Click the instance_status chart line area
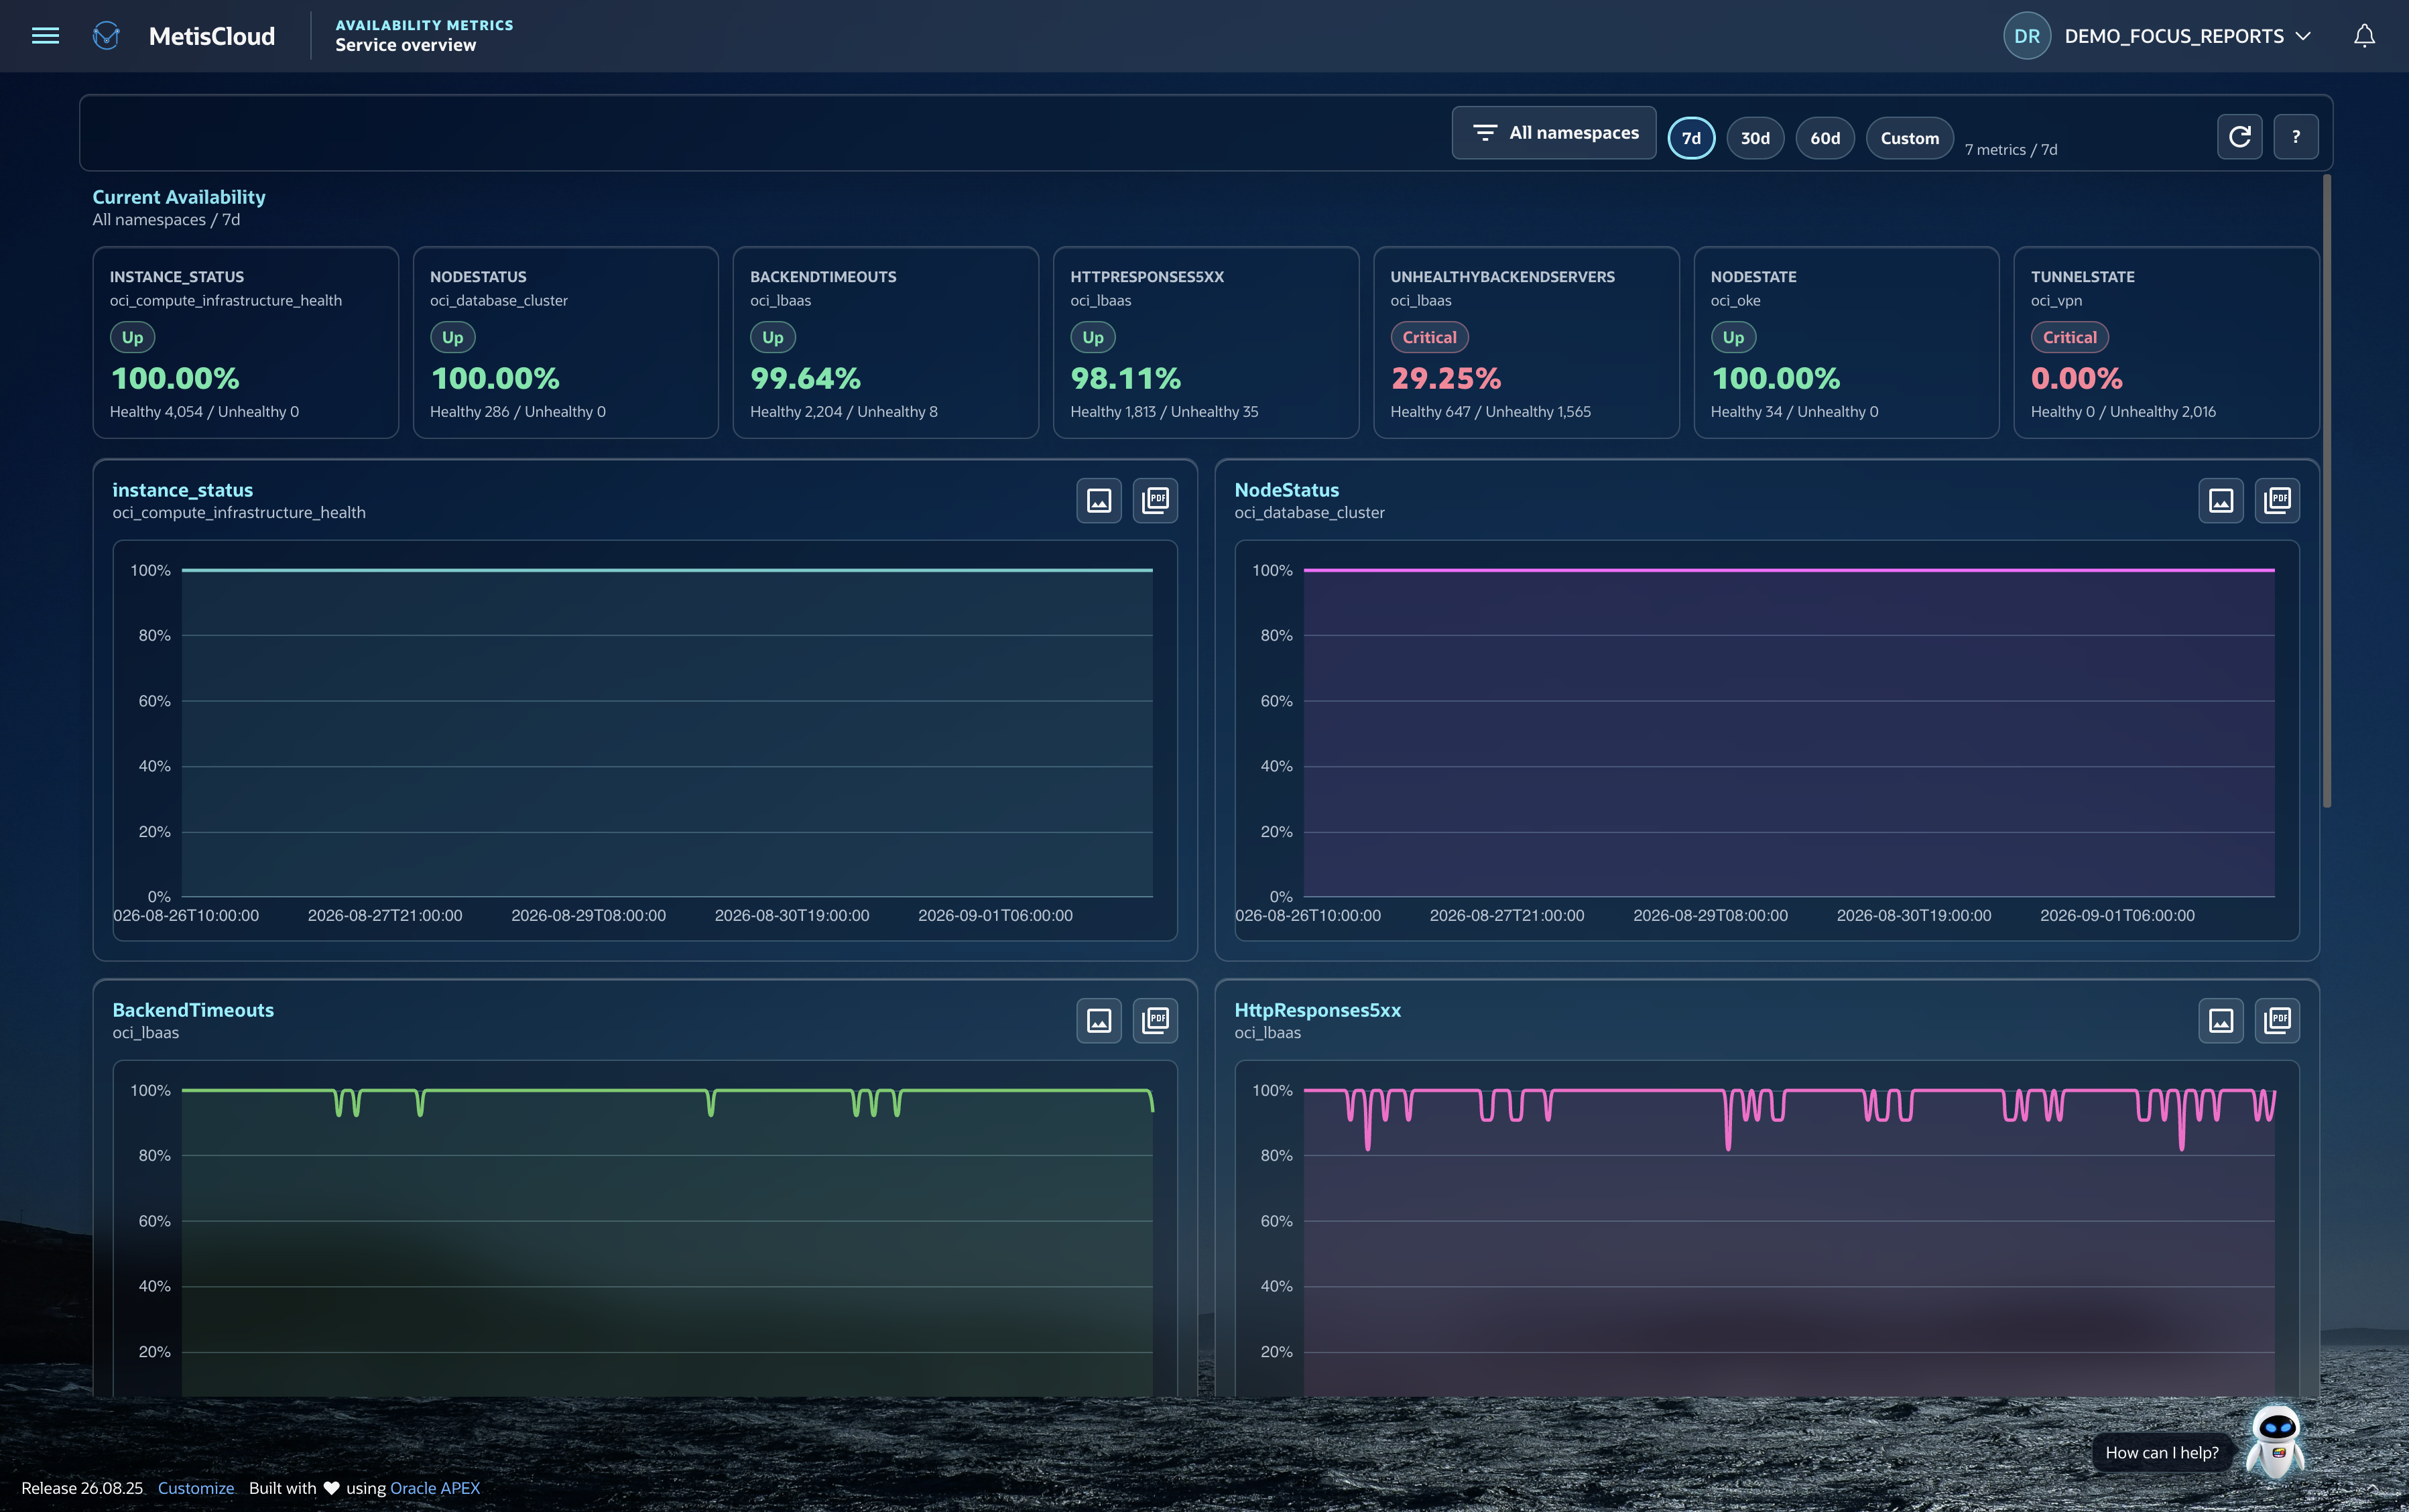2409x1512 pixels. 667,733
